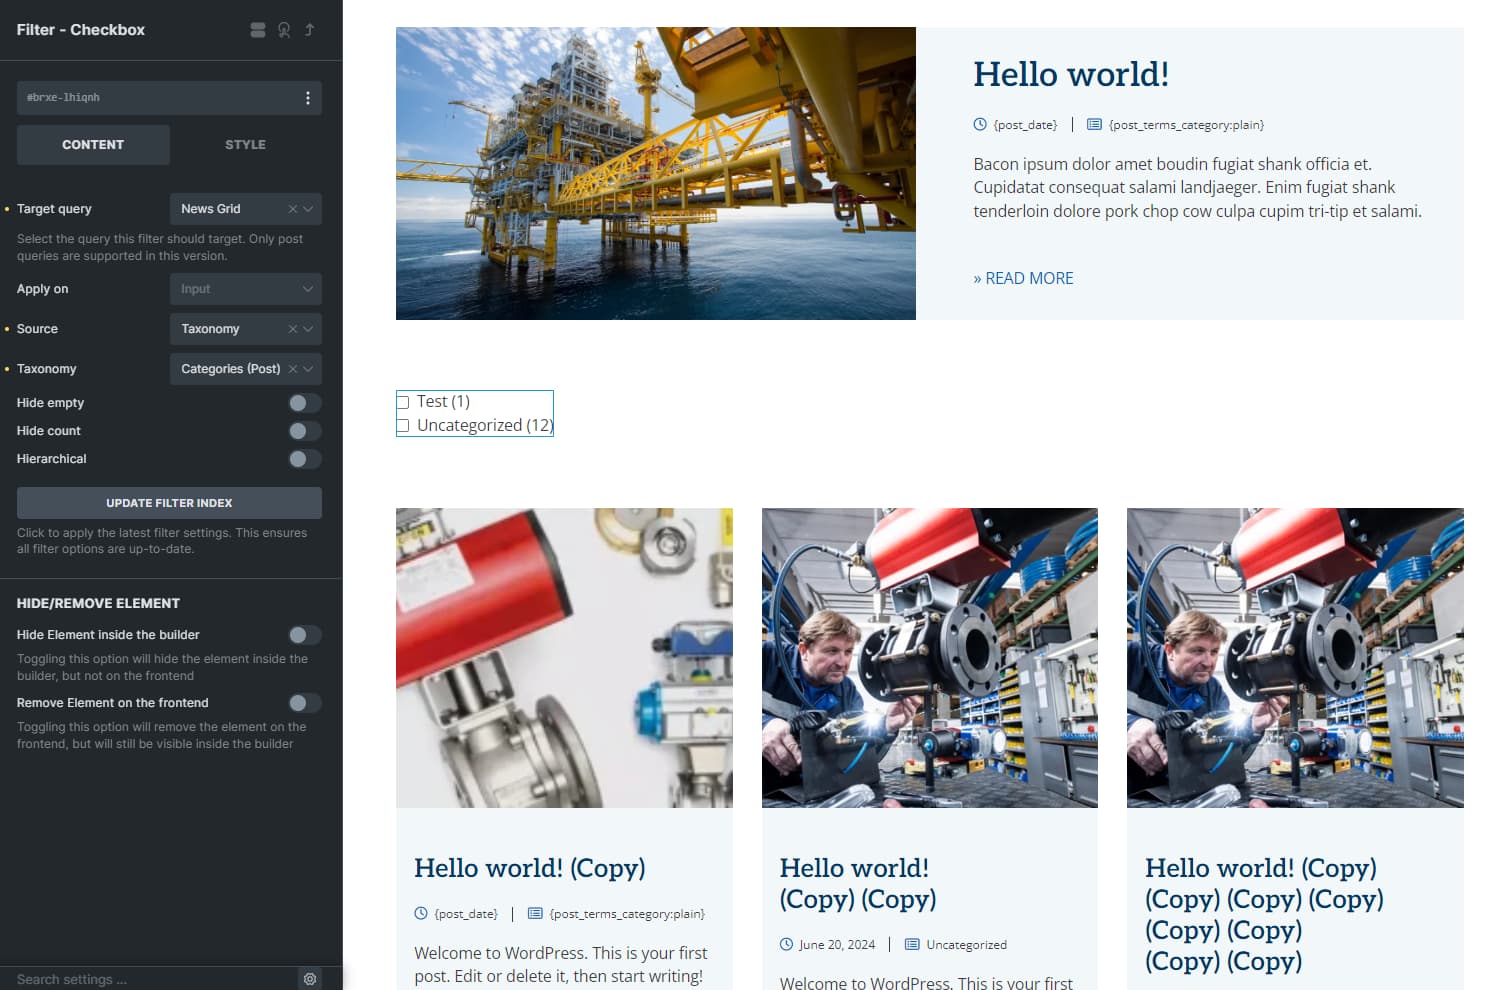This screenshot has width=1507, height=990.
Task: Click the engineer image above Hello world! (Copy) (Copy)
Action: (930, 658)
